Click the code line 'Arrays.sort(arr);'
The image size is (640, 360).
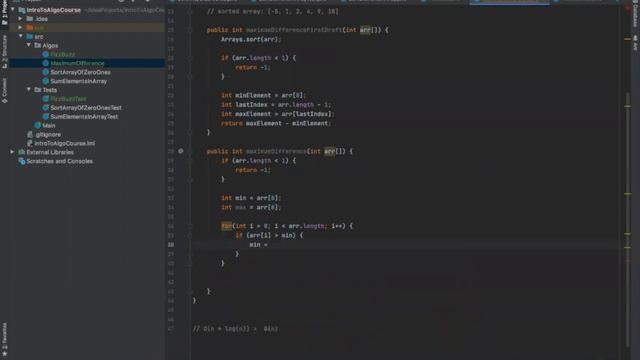[x=251, y=39]
